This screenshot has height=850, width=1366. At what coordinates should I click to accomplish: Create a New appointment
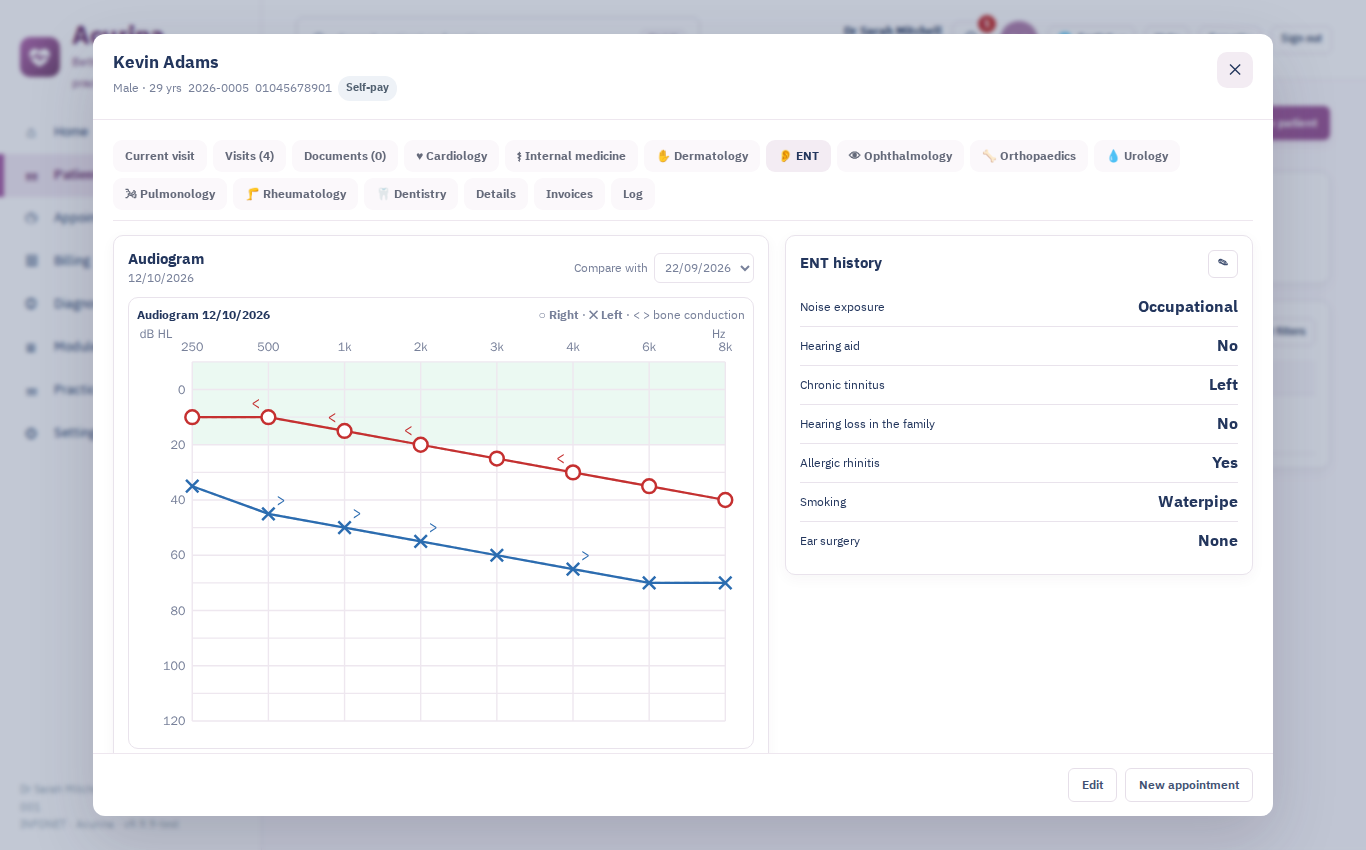coord(1189,785)
